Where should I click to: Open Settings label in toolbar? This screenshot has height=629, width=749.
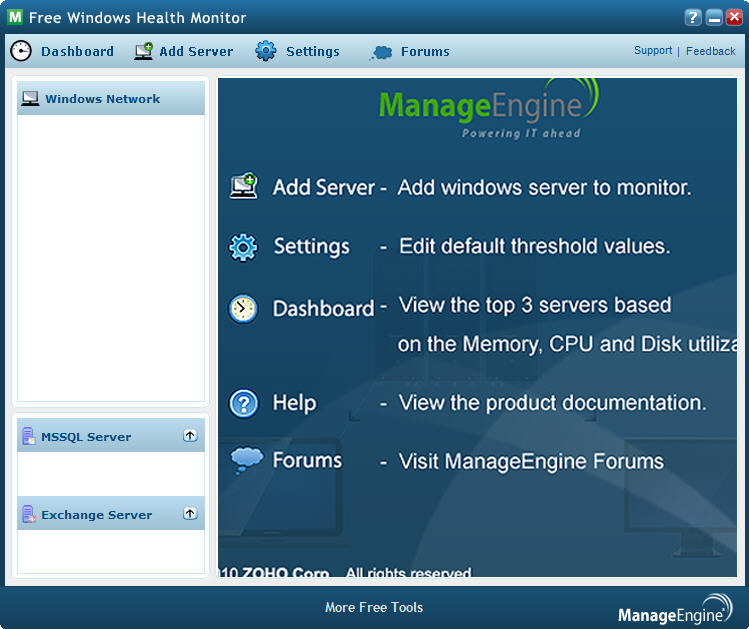click(313, 52)
